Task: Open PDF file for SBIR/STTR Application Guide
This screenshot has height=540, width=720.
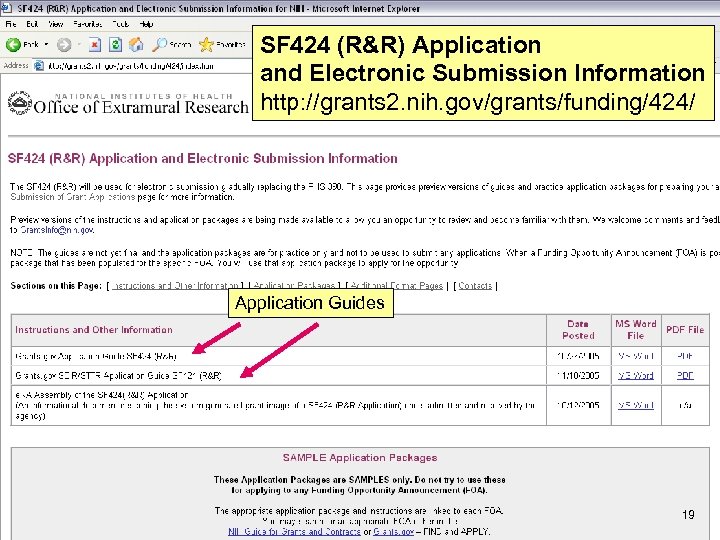Action: pos(685,376)
